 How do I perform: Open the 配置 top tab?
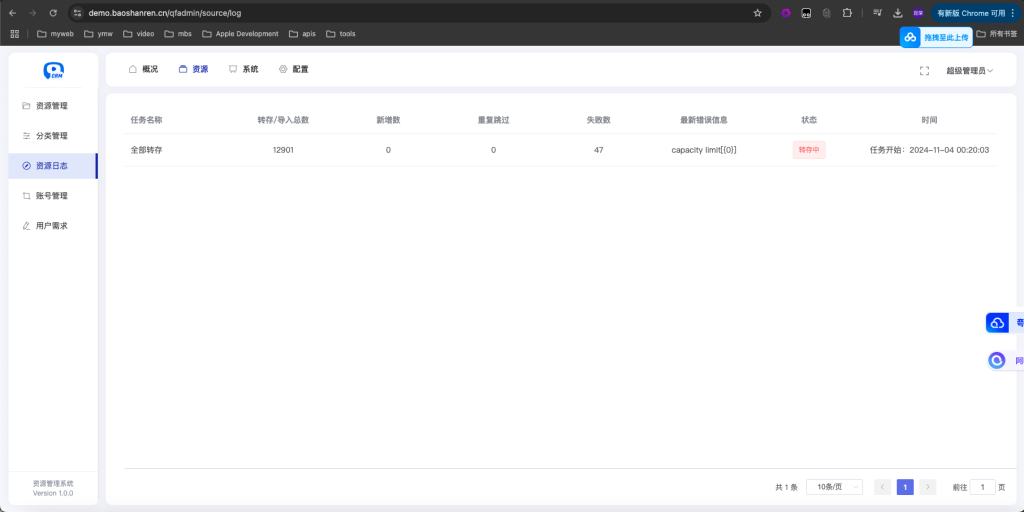[293, 70]
